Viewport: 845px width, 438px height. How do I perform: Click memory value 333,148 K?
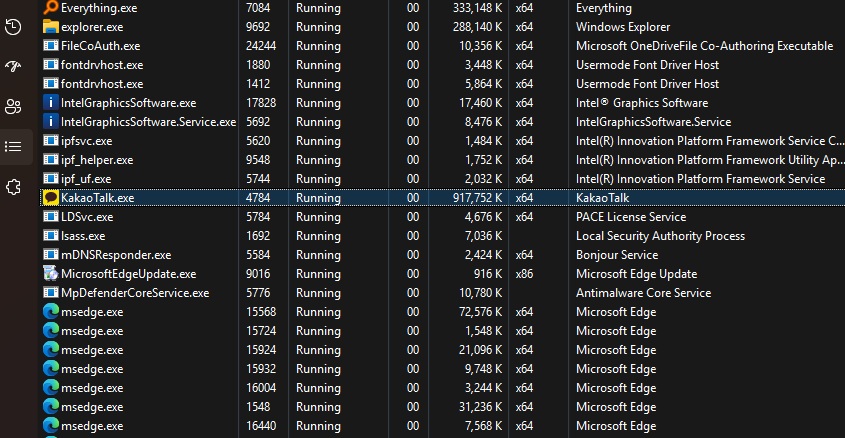[477, 8]
